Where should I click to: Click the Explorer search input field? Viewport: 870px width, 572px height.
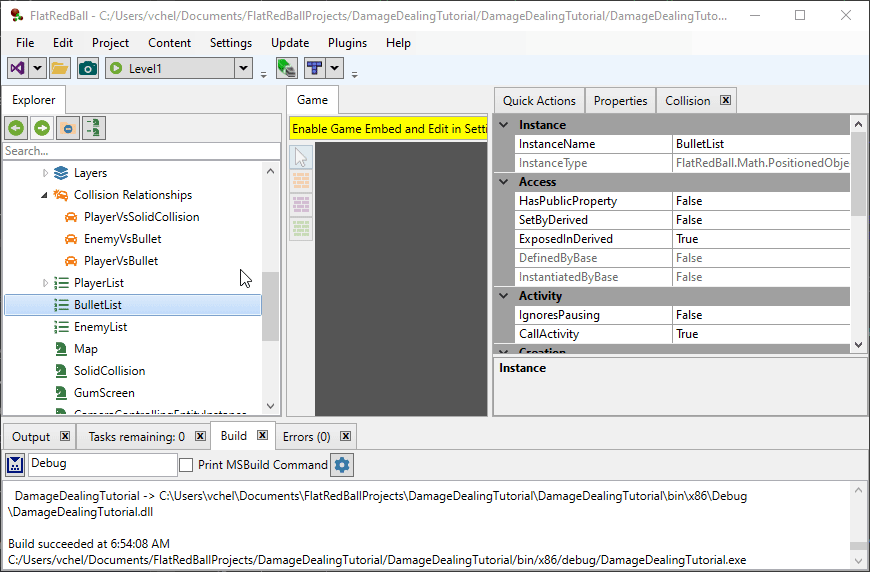pyautogui.click(x=140, y=151)
